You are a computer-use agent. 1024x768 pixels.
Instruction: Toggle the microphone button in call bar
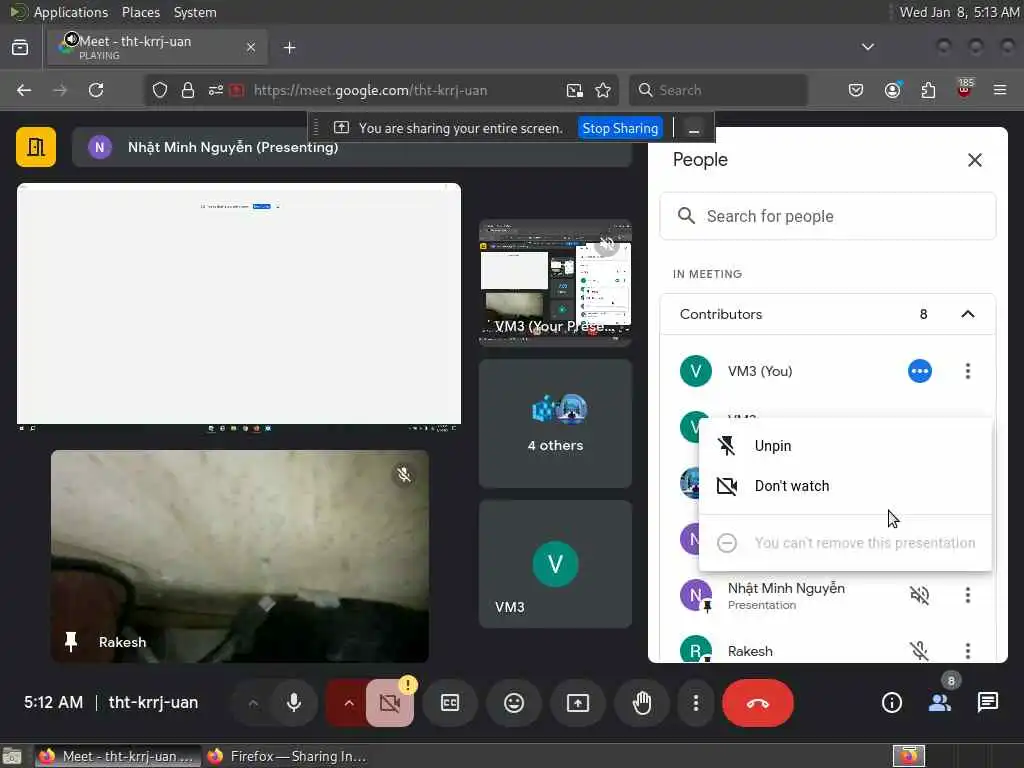294,703
